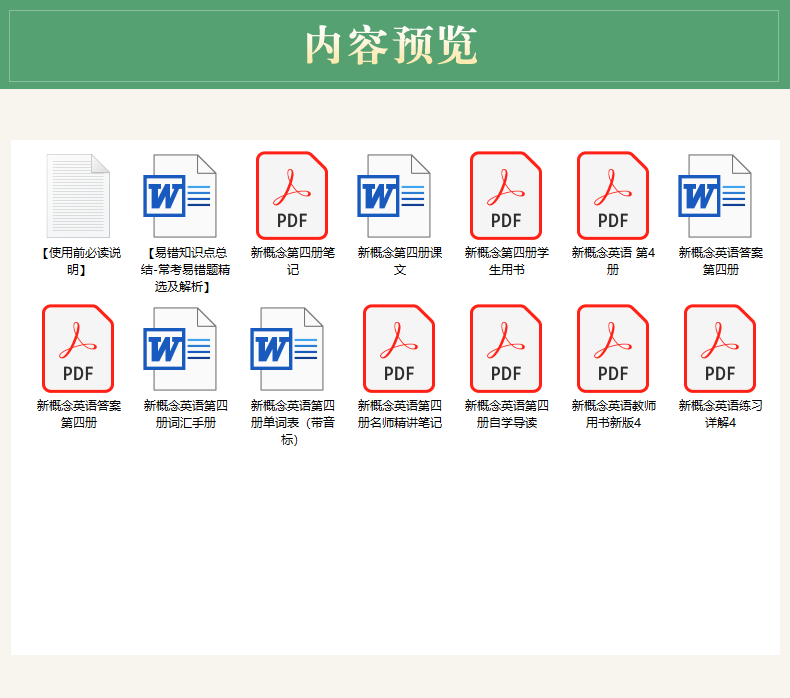The width and height of the screenshot is (790, 698).
Task: Select the label 新概念第四册笔记
Action: 293,261
